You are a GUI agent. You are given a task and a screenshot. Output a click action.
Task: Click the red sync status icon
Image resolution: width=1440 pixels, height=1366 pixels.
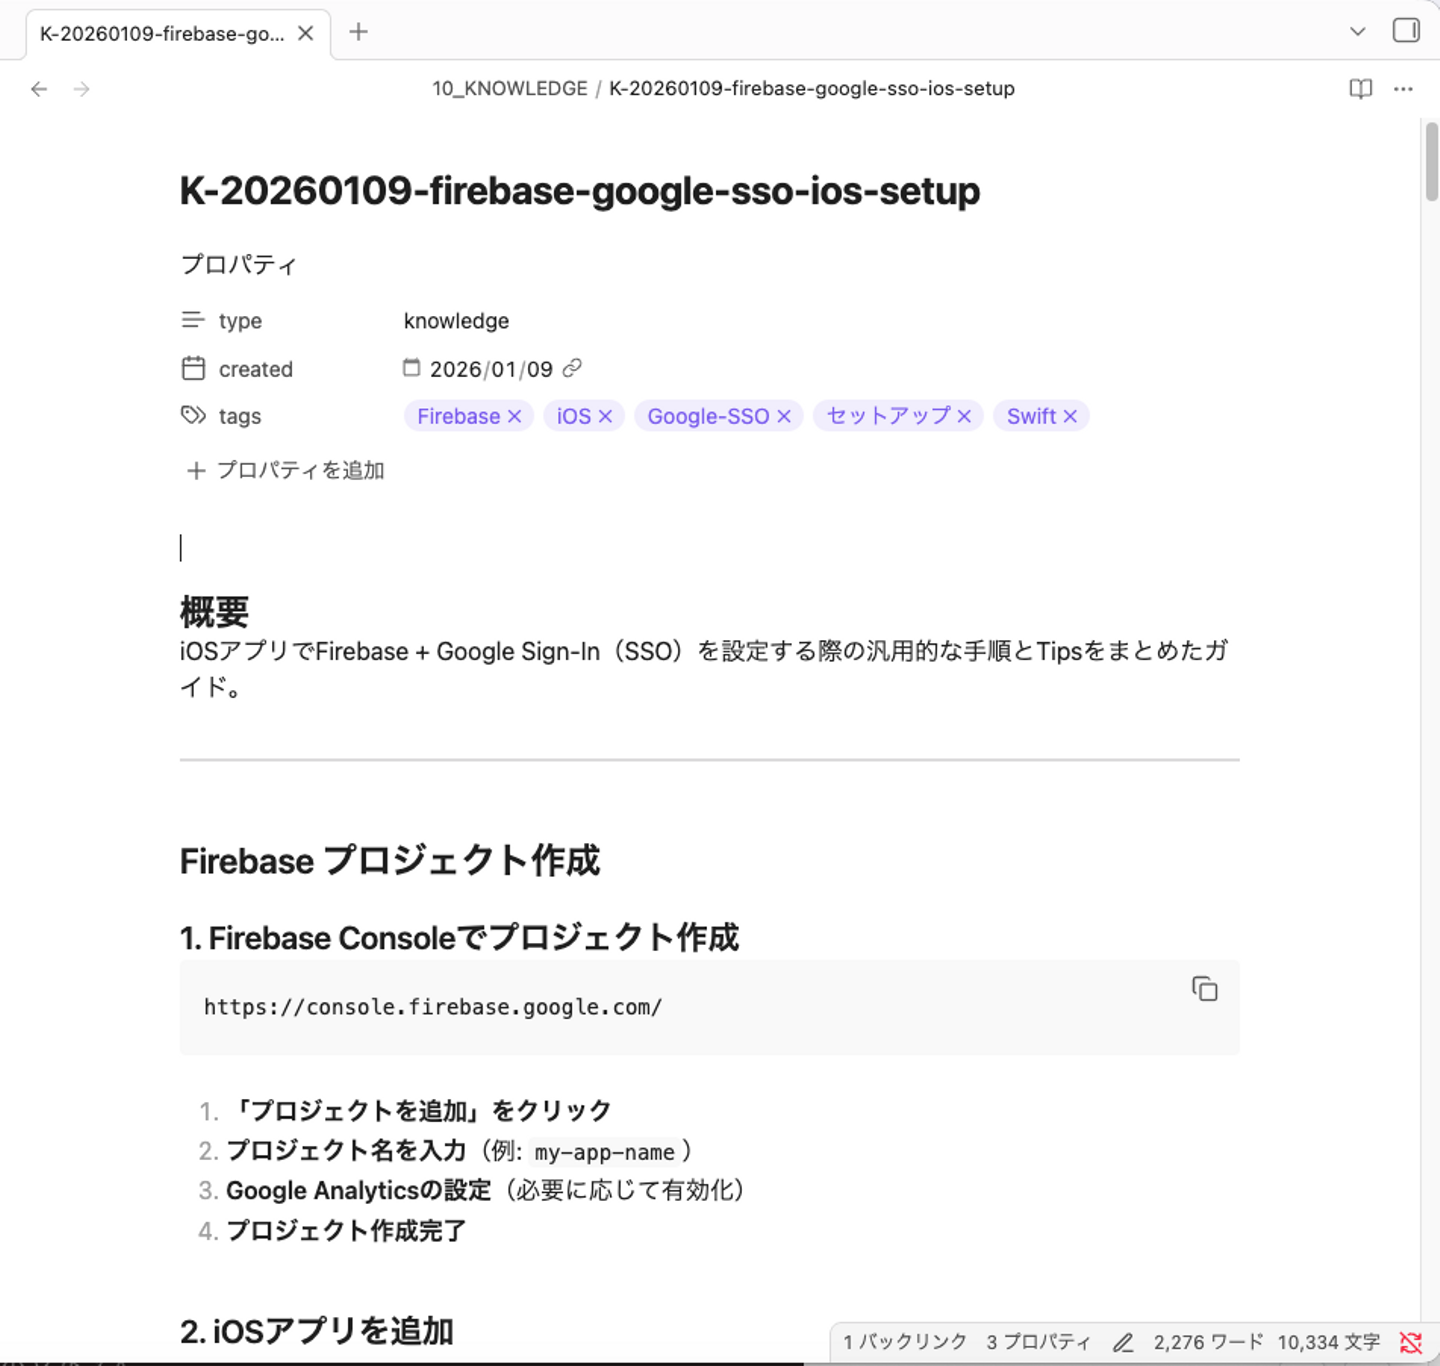[1411, 1343]
